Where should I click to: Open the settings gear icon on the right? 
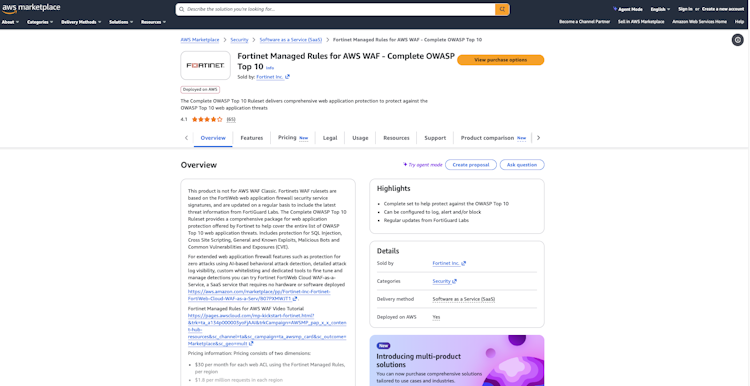738,40
